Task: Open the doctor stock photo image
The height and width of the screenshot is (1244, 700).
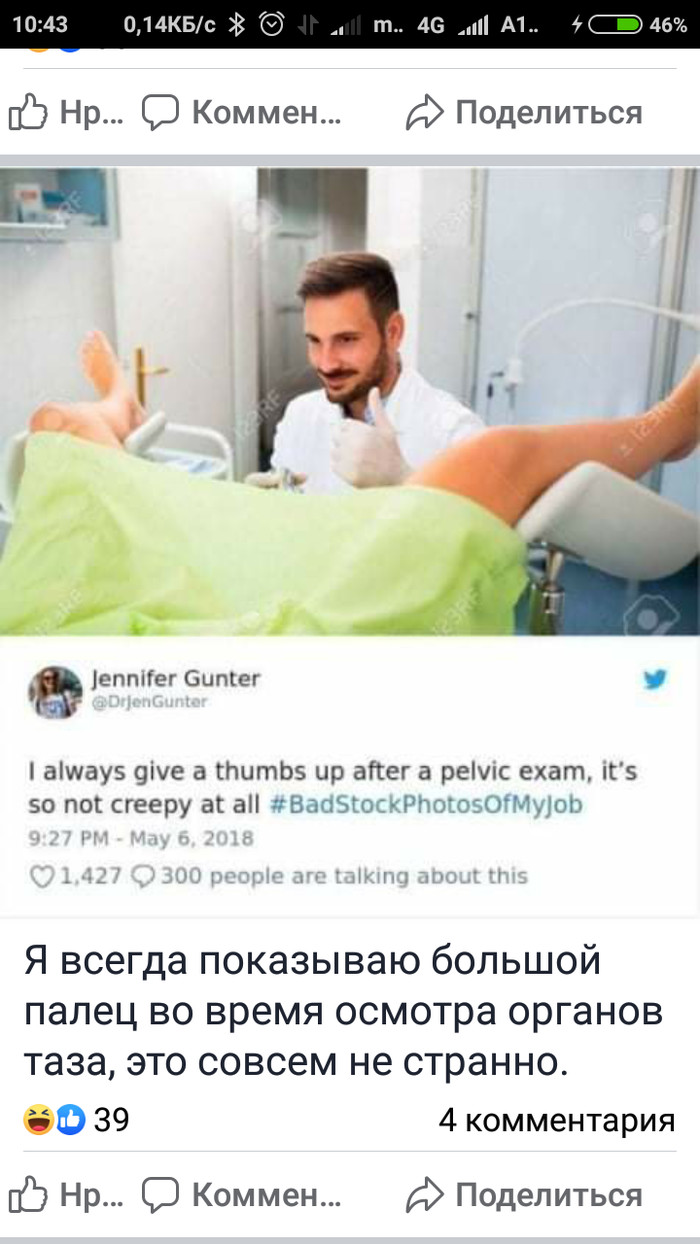Action: point(350,401)
